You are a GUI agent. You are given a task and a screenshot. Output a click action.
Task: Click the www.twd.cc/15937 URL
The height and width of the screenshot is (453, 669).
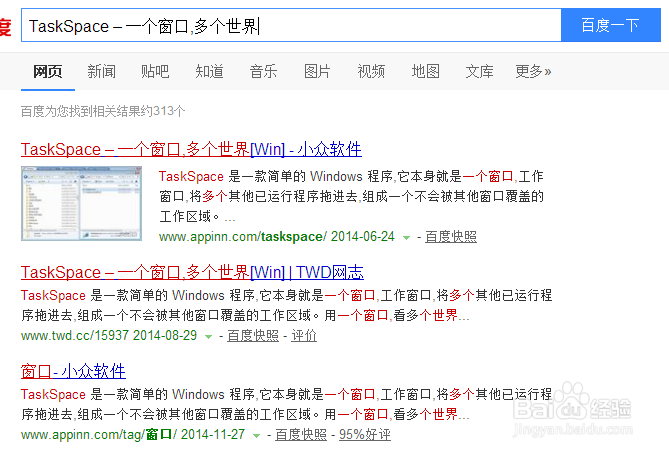(75, 336)
